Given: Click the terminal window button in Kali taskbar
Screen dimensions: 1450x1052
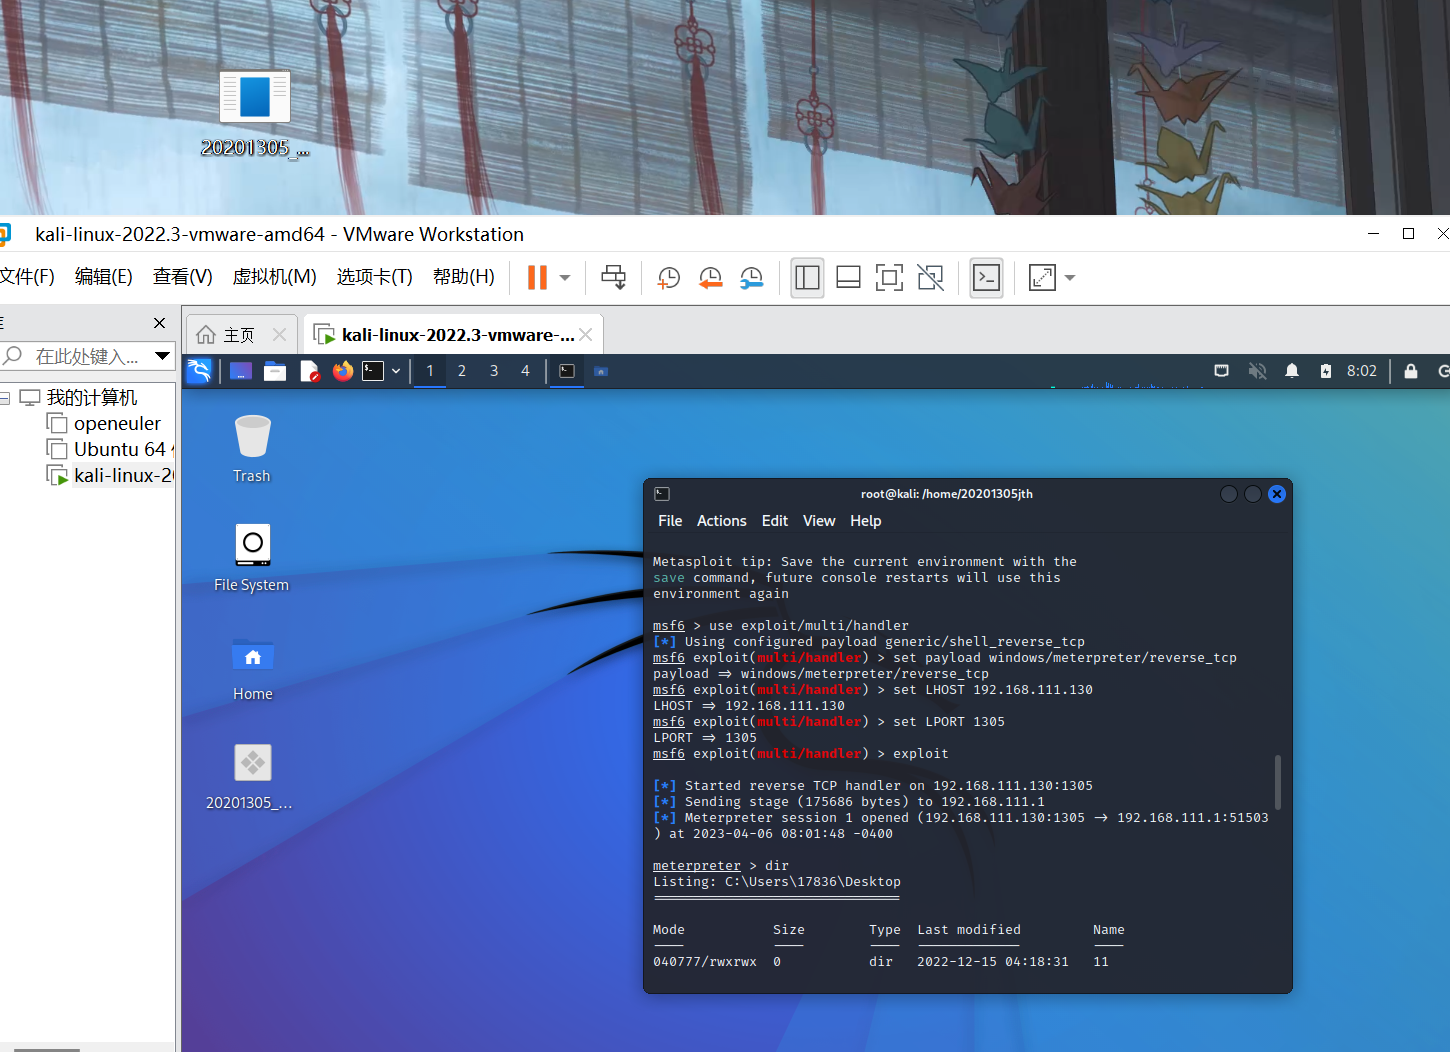Looking at the screenshot, I should pos(567,371).
